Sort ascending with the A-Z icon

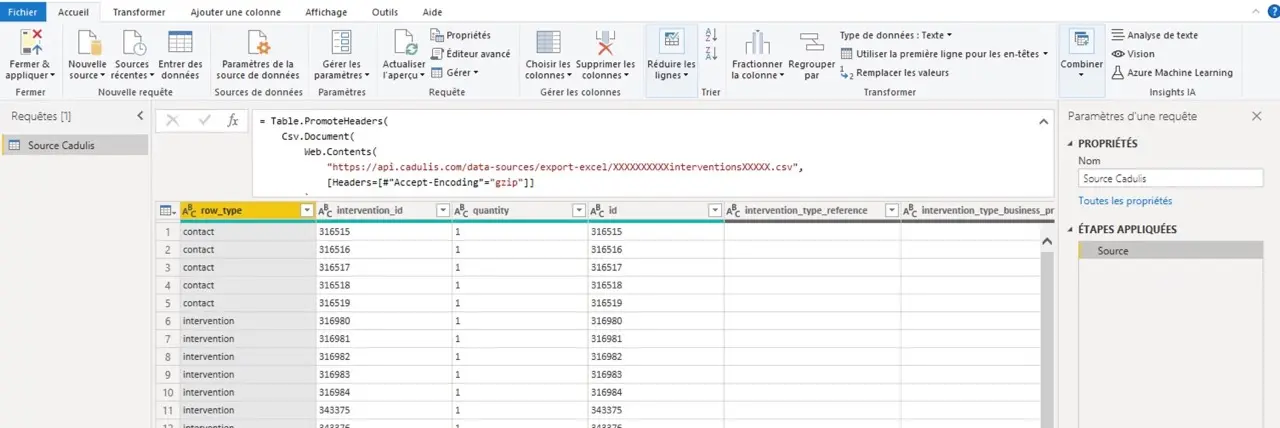(x=711, y=35)
